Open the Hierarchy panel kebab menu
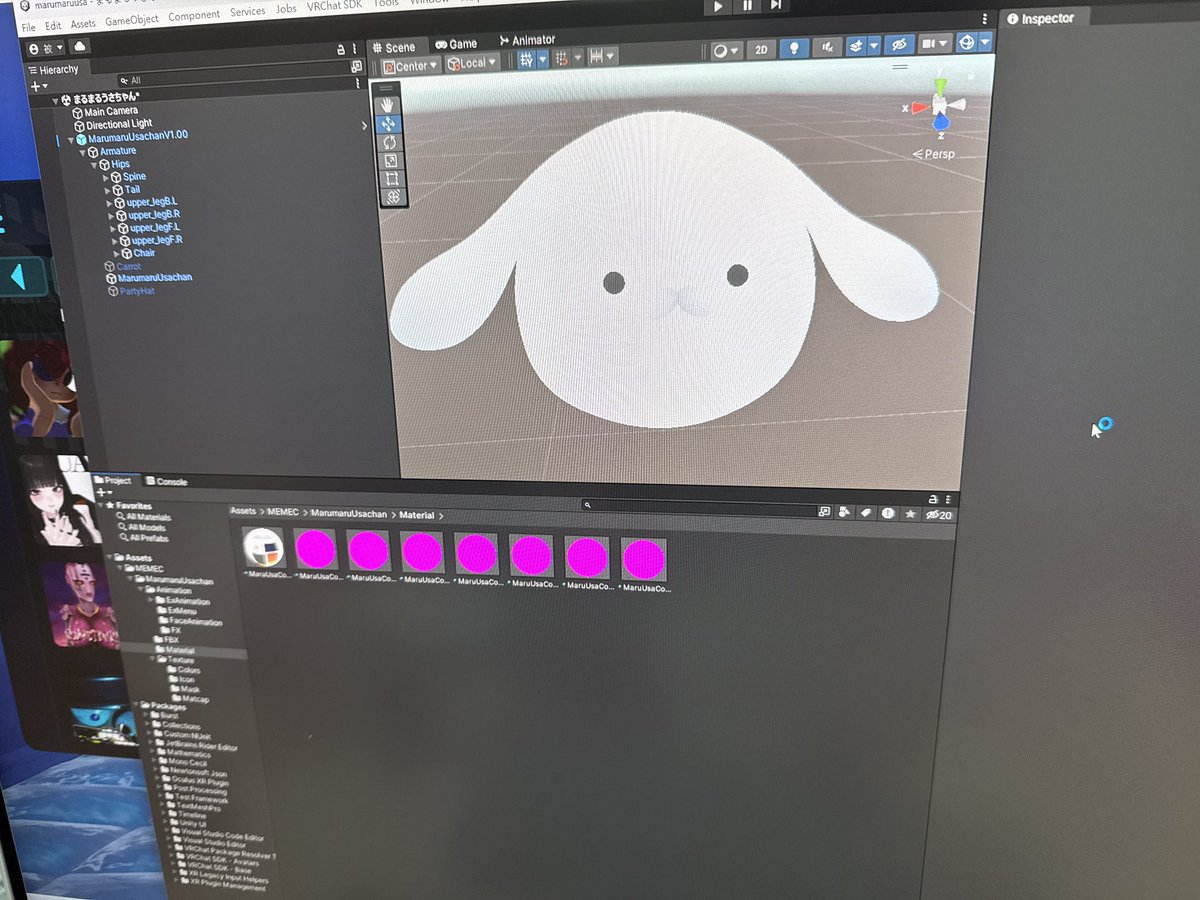The image size is (1200, 900). click(354, 48)
